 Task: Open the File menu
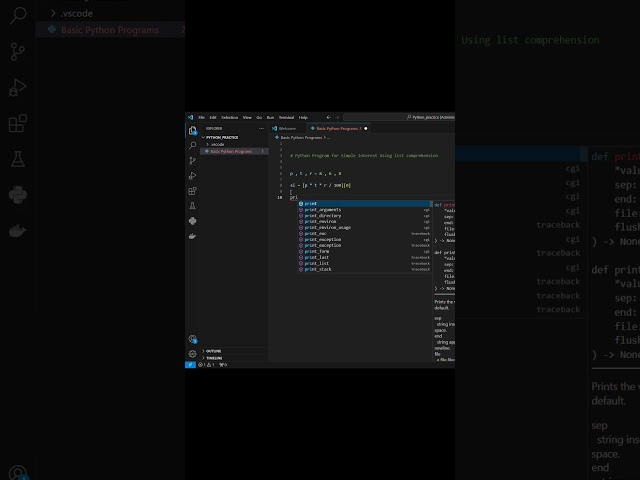pyautogui.click(x=202, y=118)
